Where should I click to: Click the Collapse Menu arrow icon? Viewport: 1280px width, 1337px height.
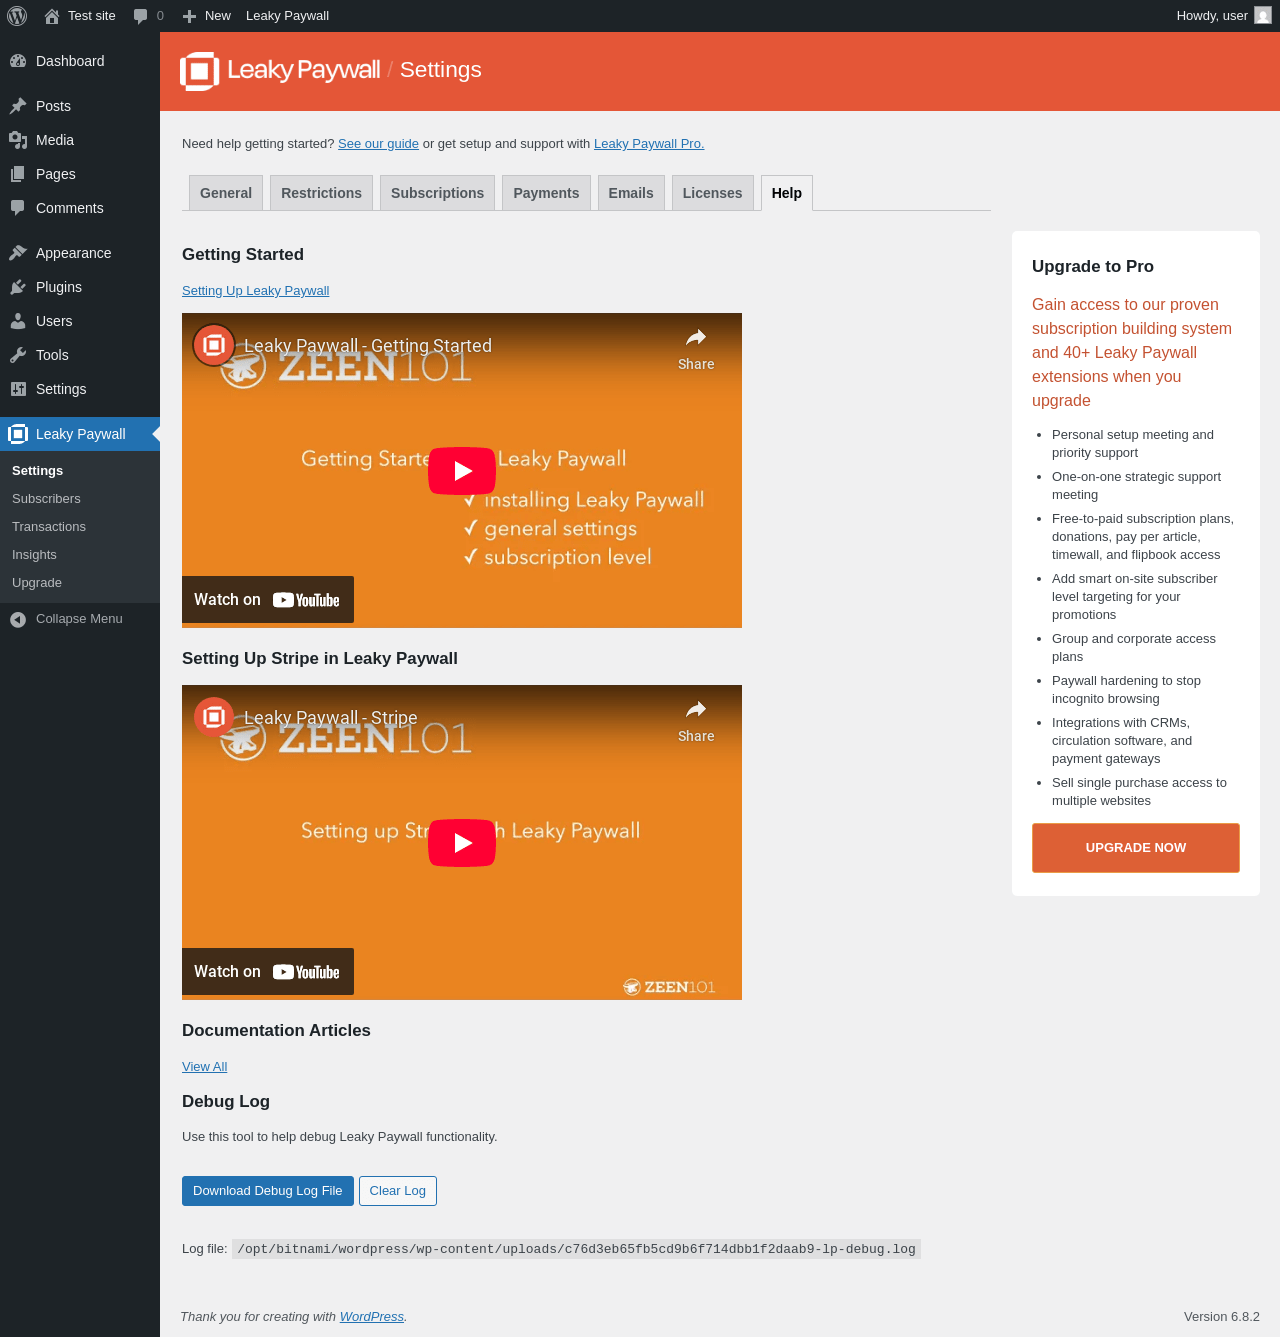pos(18,620)
